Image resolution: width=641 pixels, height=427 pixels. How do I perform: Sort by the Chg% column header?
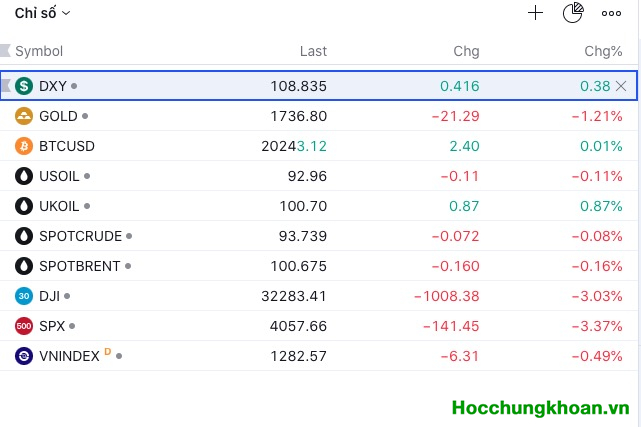[604, 51]
